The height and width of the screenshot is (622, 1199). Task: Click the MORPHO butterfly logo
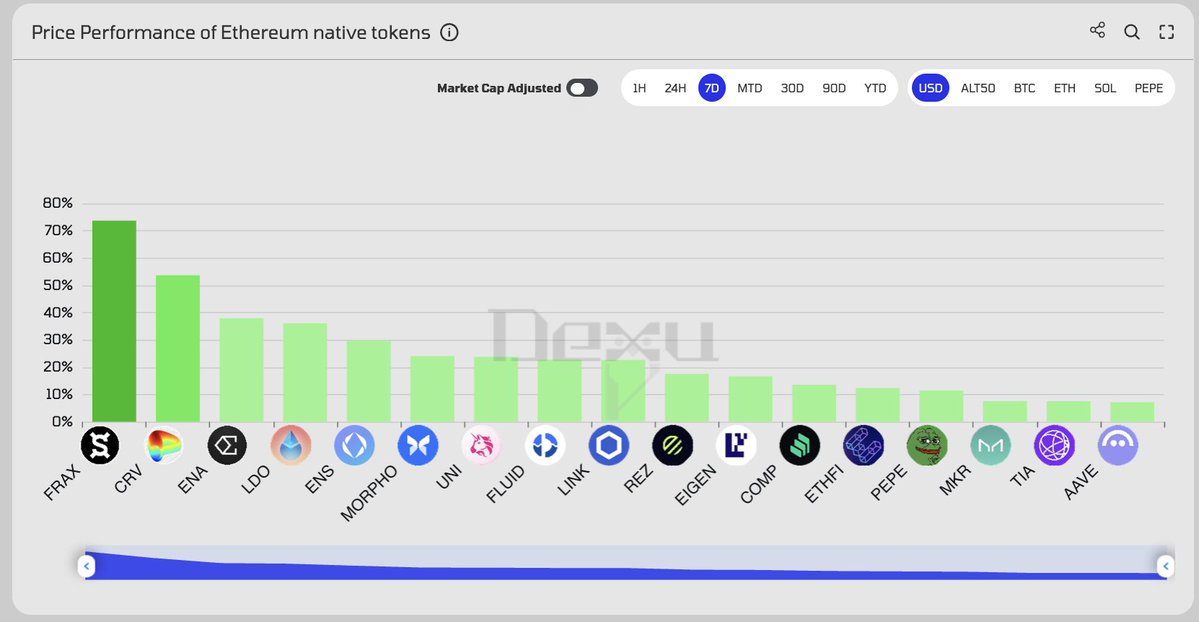418,445
